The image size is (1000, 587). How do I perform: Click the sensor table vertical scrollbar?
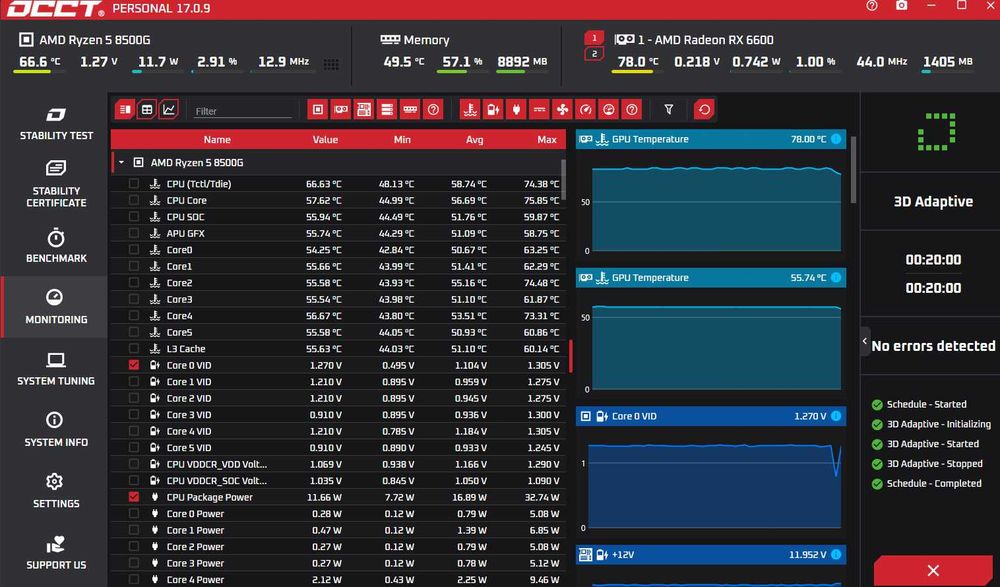[x=562, y=179]
